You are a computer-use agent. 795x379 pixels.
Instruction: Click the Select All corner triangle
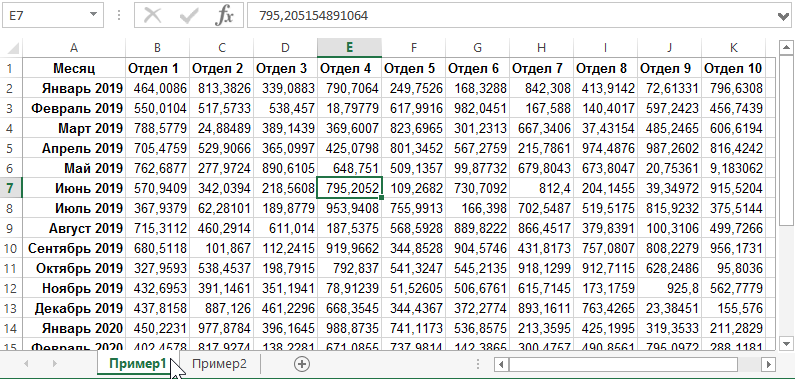[13, 49]
